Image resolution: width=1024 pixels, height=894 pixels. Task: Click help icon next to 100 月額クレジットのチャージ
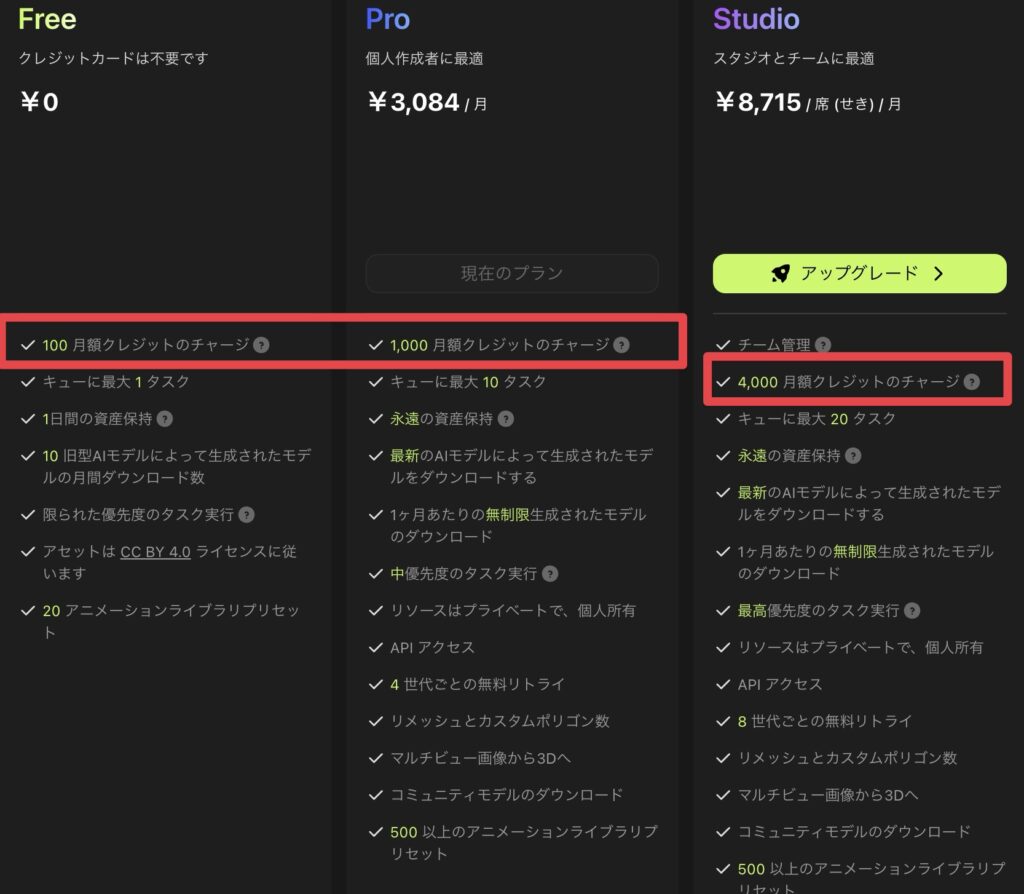261,345
